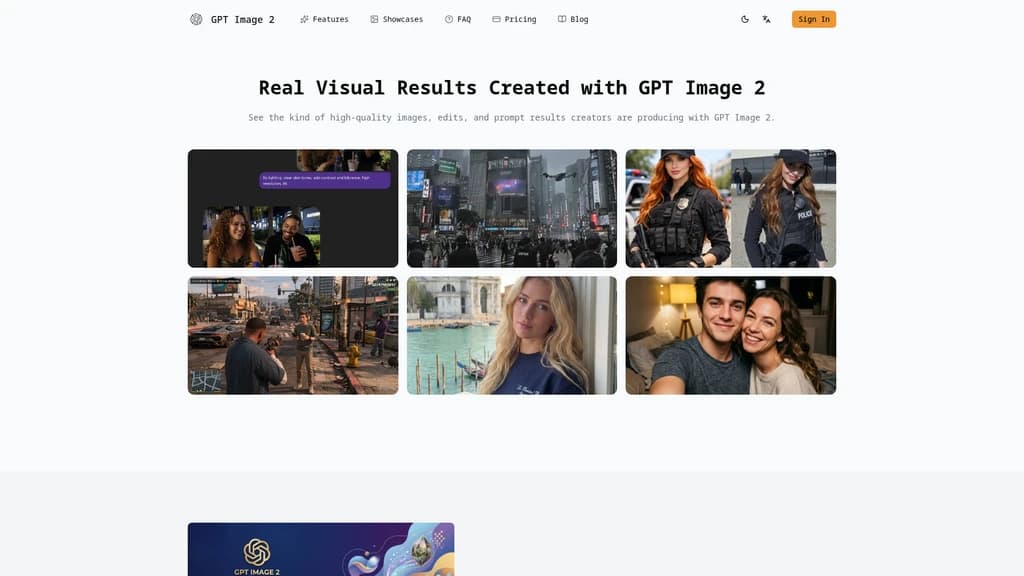Open the rainy city crossing thumbnail

click(x=512, y=208)
